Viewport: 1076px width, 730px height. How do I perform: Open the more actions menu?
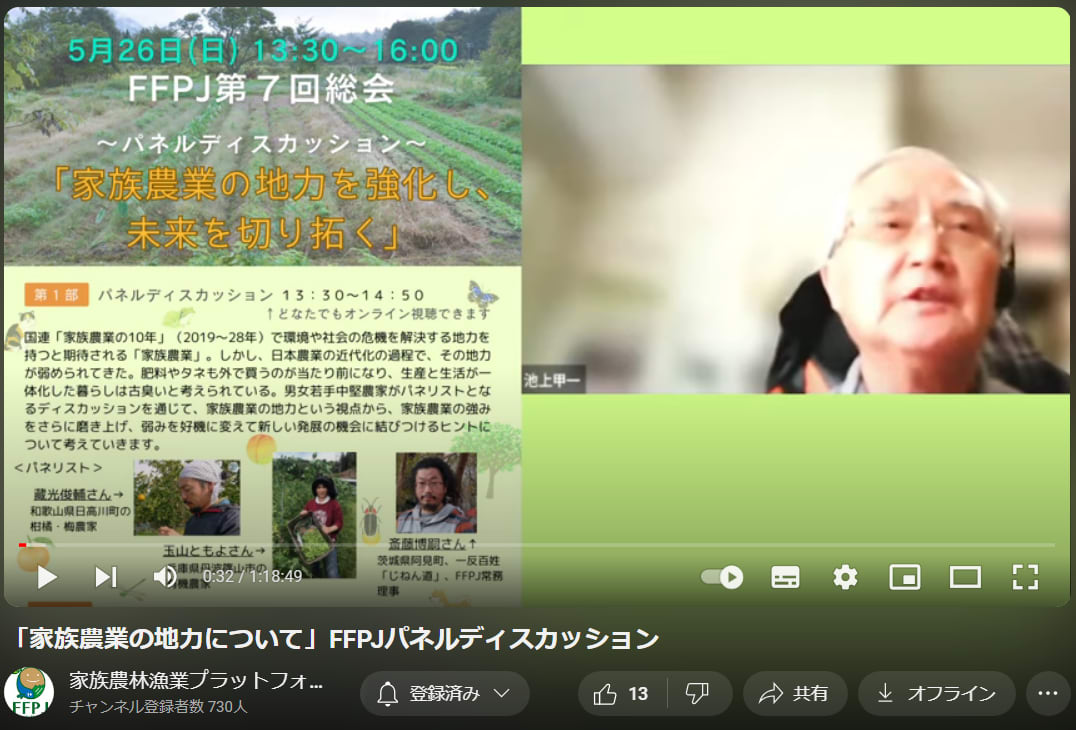click(x=1048, y=694)
